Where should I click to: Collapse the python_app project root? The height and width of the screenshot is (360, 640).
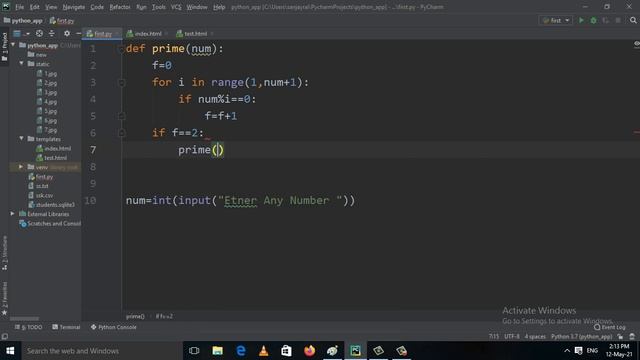point(13,45)
